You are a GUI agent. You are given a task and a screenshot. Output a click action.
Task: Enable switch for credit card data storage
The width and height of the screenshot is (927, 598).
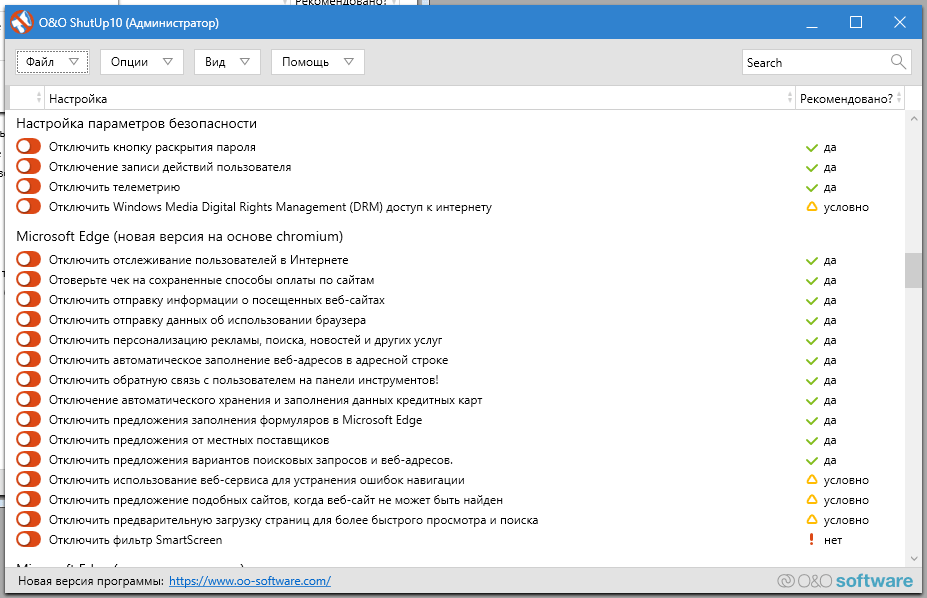(x=28, y=399)
